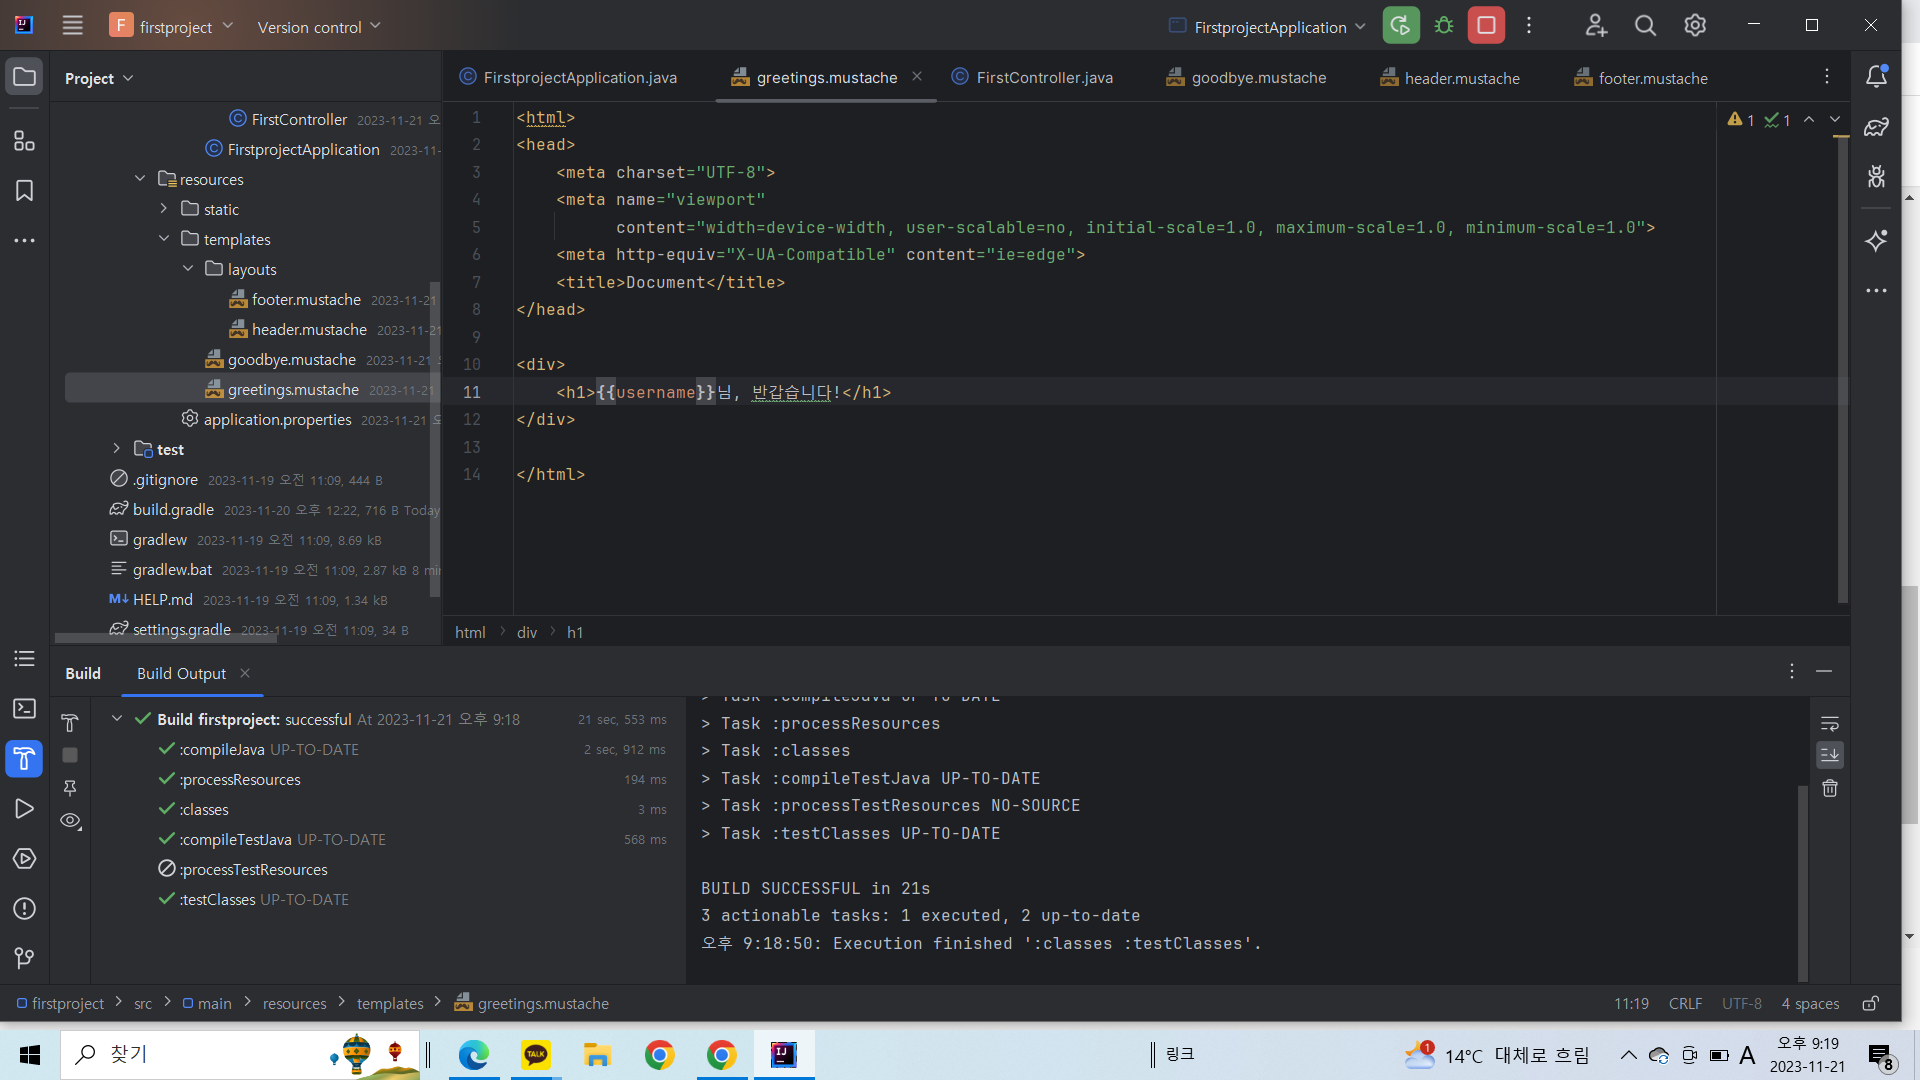1920x1080 pixels.
Task: Open the Git tool window
Action: coord(24,958)
